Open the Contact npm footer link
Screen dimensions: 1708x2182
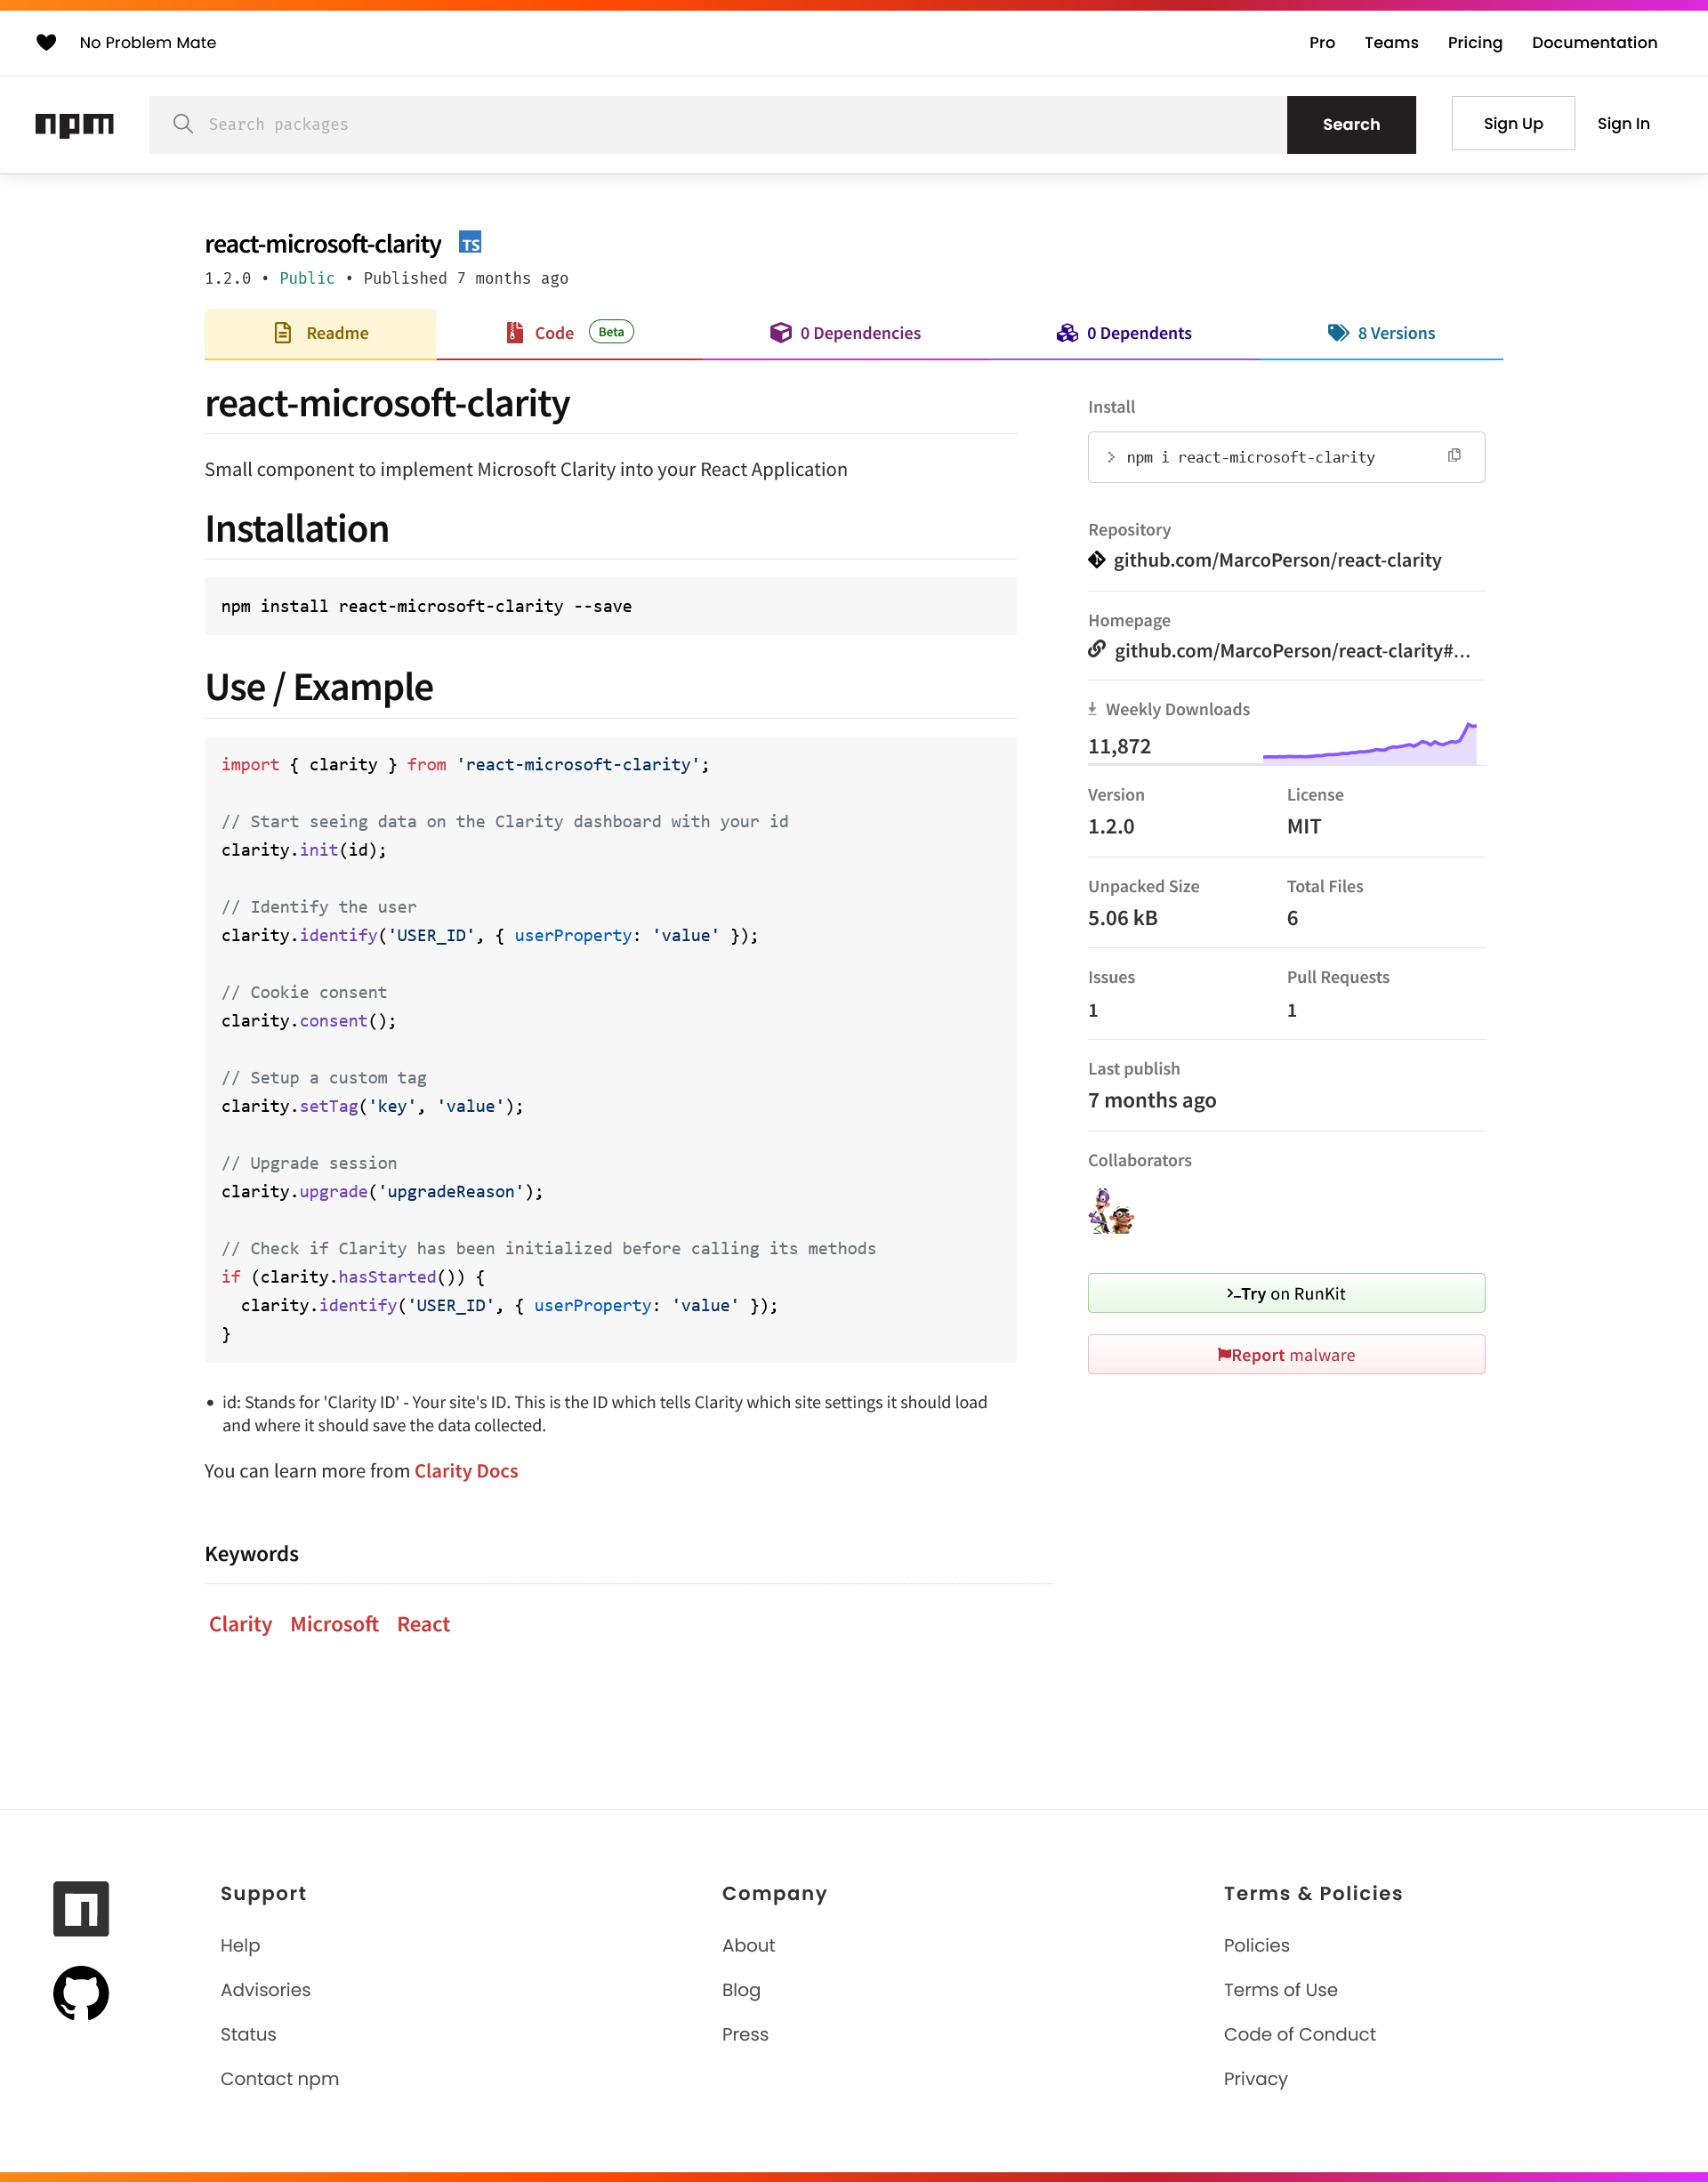[279, 2079]
